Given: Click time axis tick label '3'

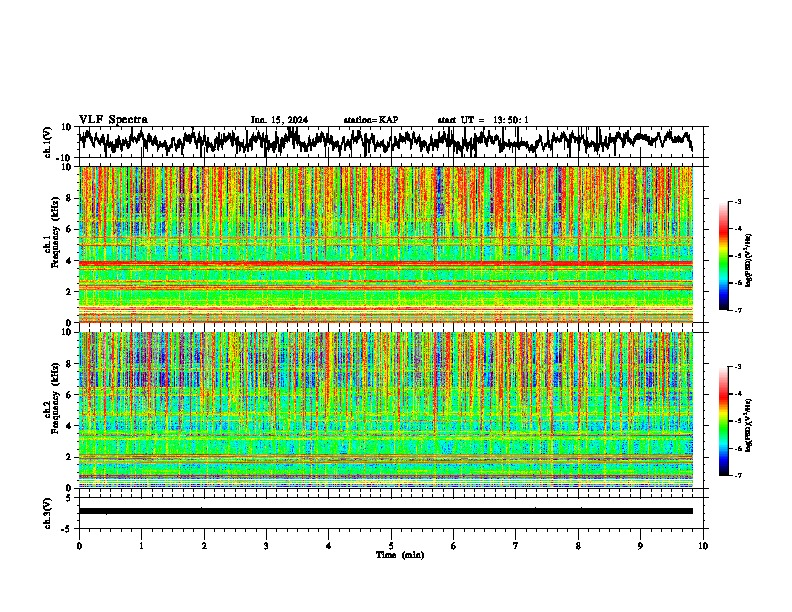Looking at the screenshot, I should (x=266, y=546).
